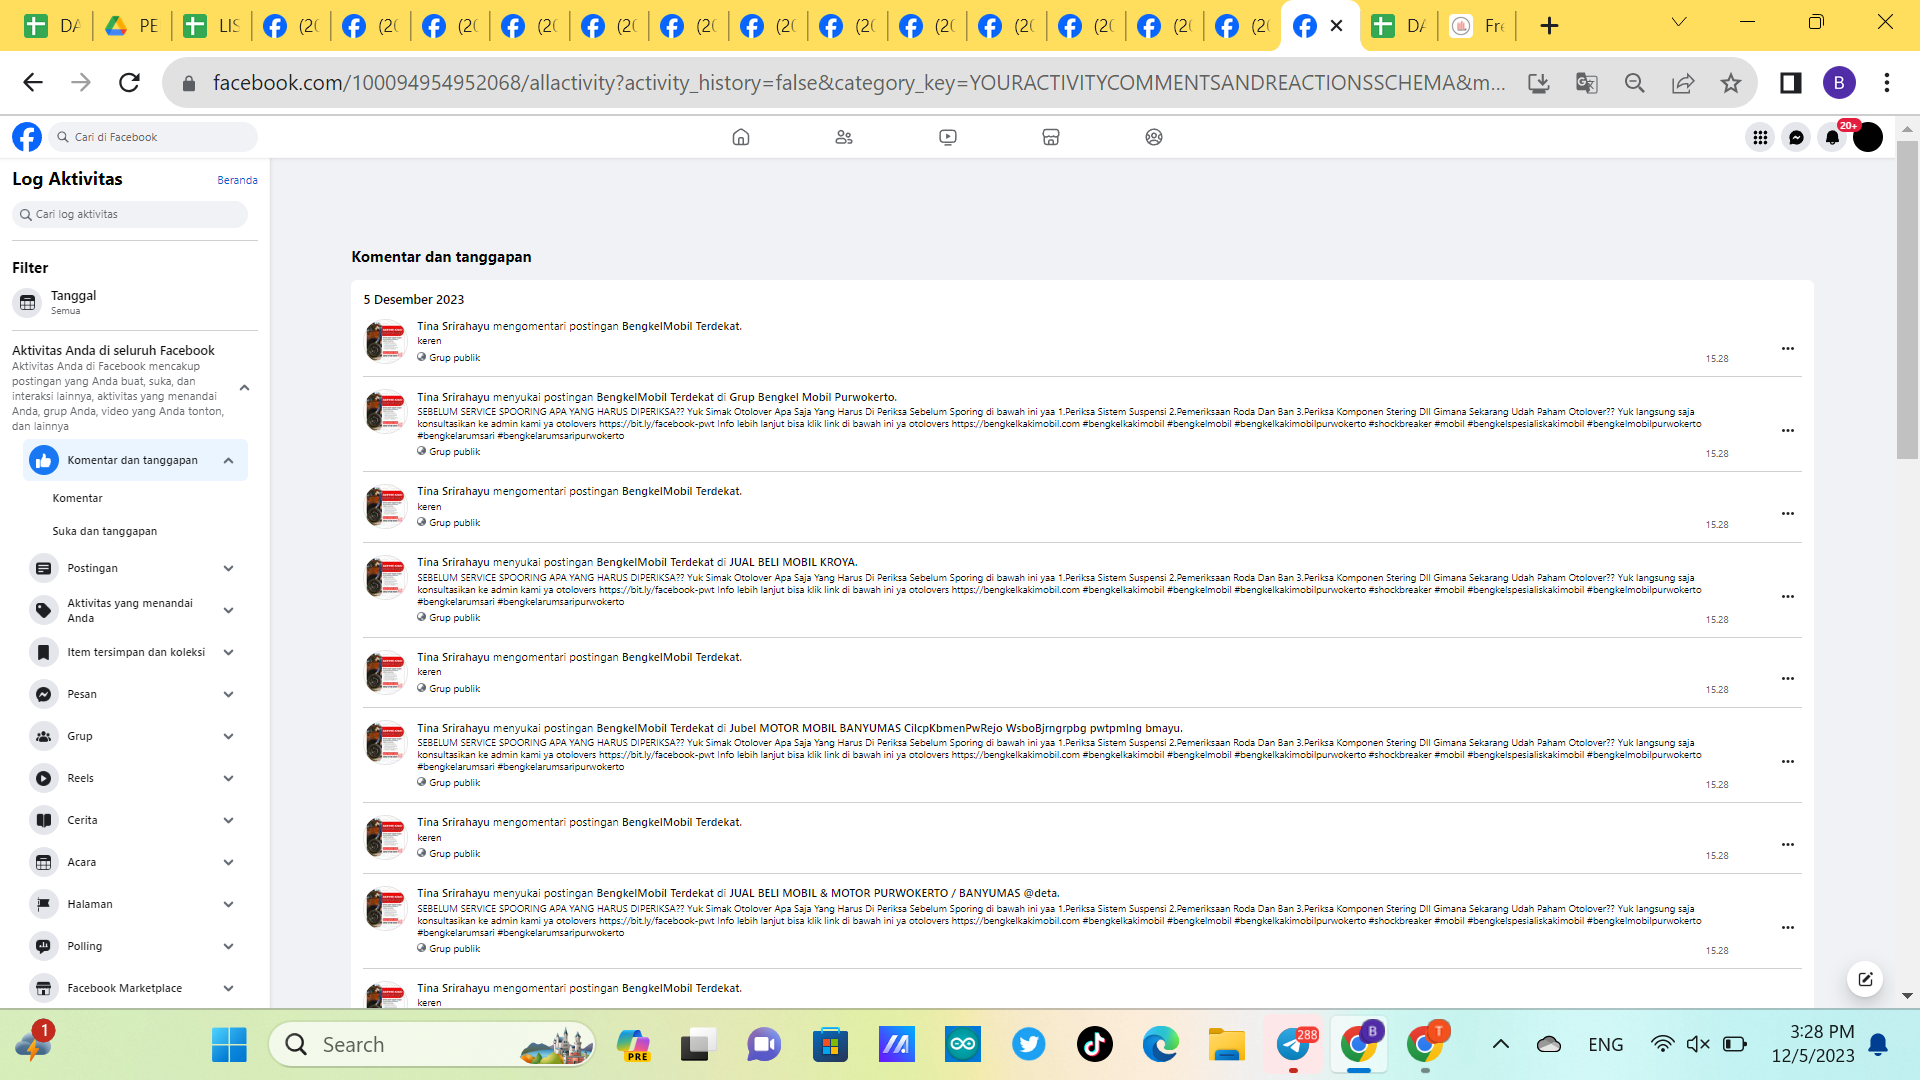This screenshot has height=1080, width=1920.
Task: Click the browser address bar URL
Action: tap(858, 83)
